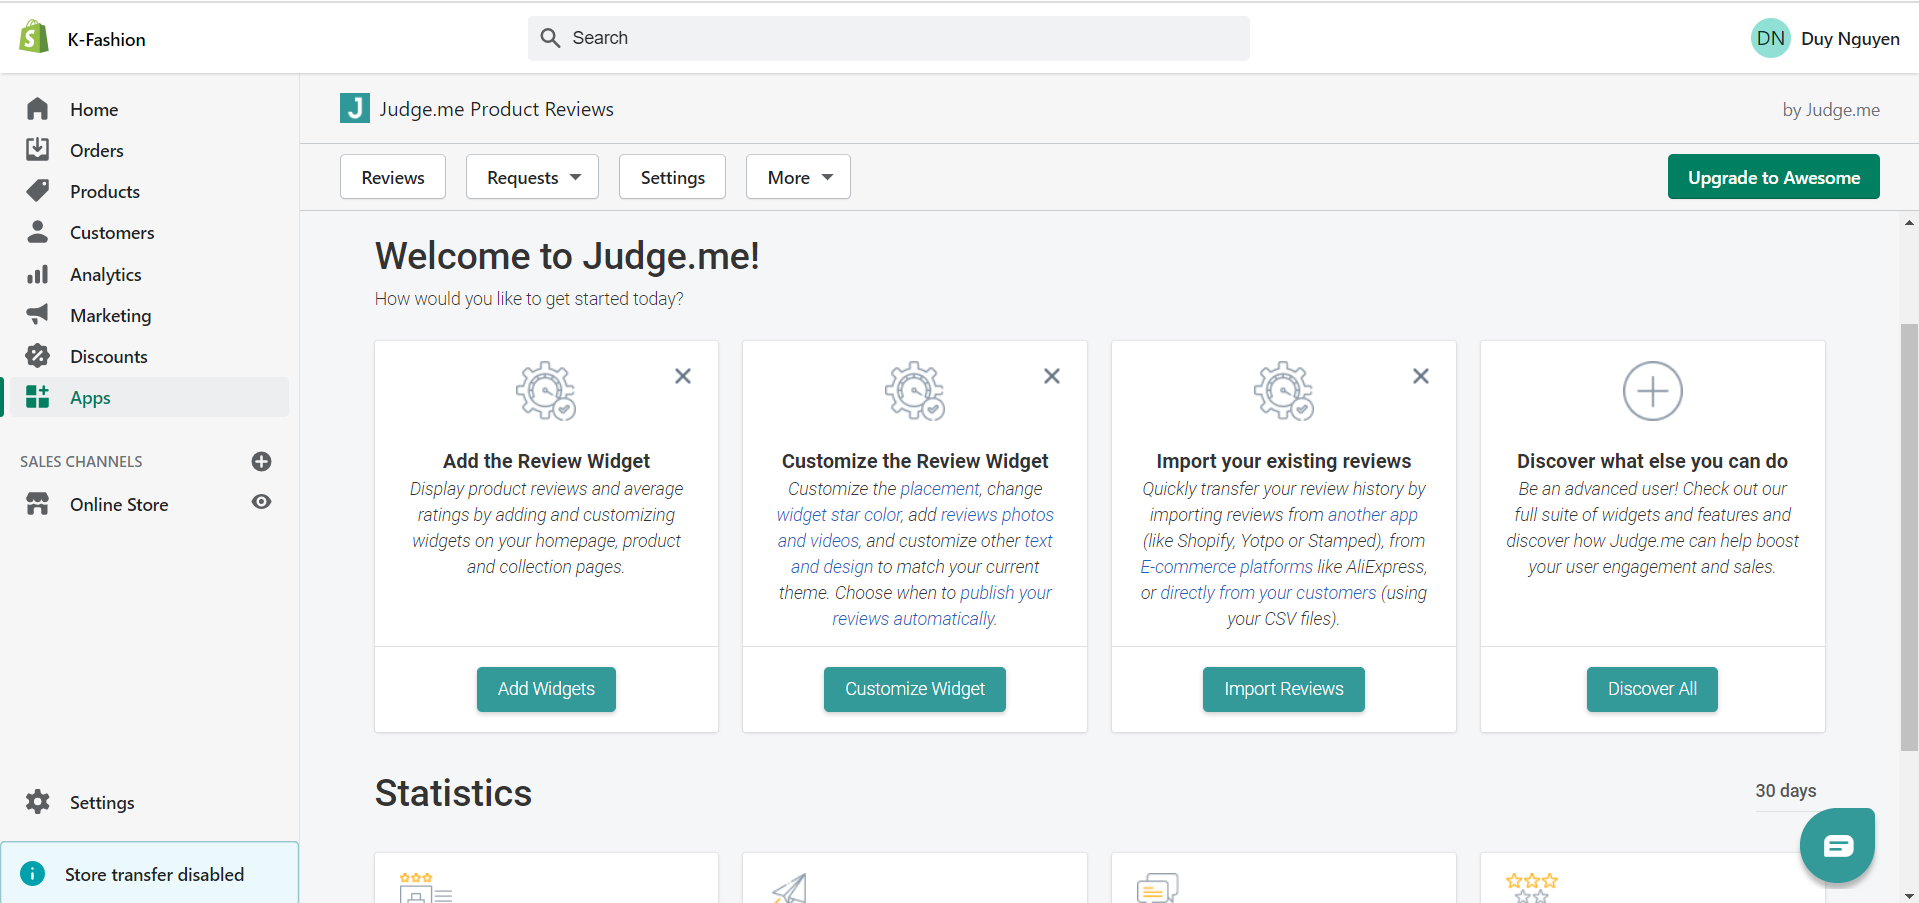Click the Import Reviews button
This screenshot has width=1919, height=903.
[1284, 689]
